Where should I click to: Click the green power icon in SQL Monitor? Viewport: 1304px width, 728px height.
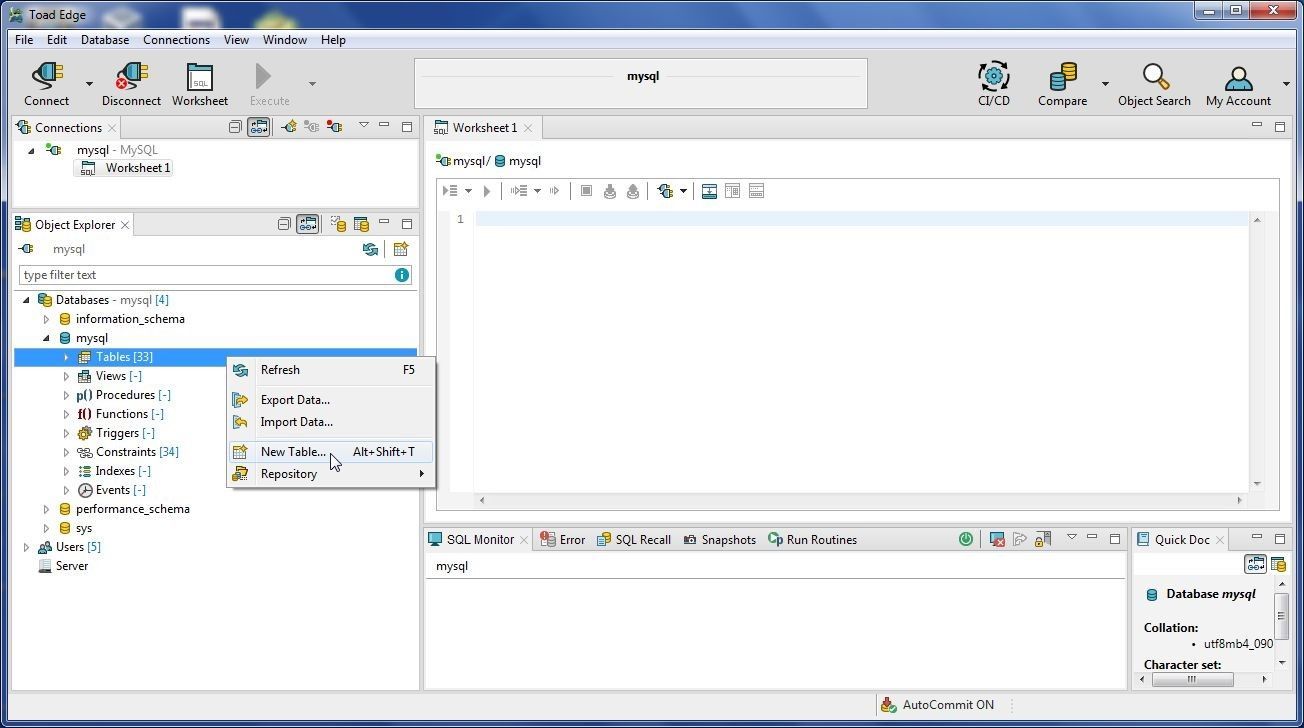(x=965, y=539)
